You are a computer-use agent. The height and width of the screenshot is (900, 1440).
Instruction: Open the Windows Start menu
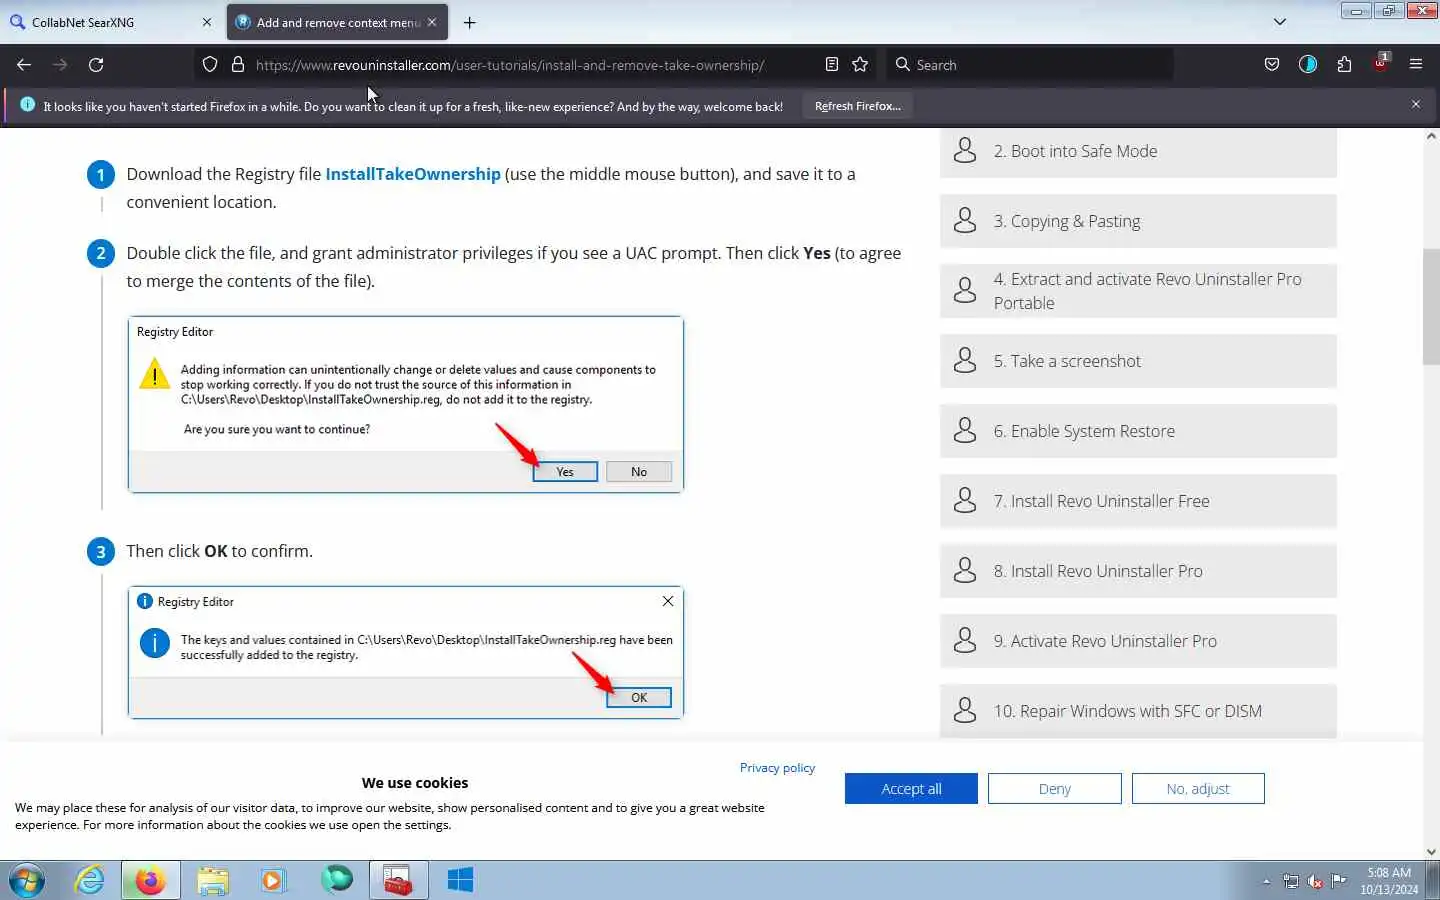tap(26, 881)
